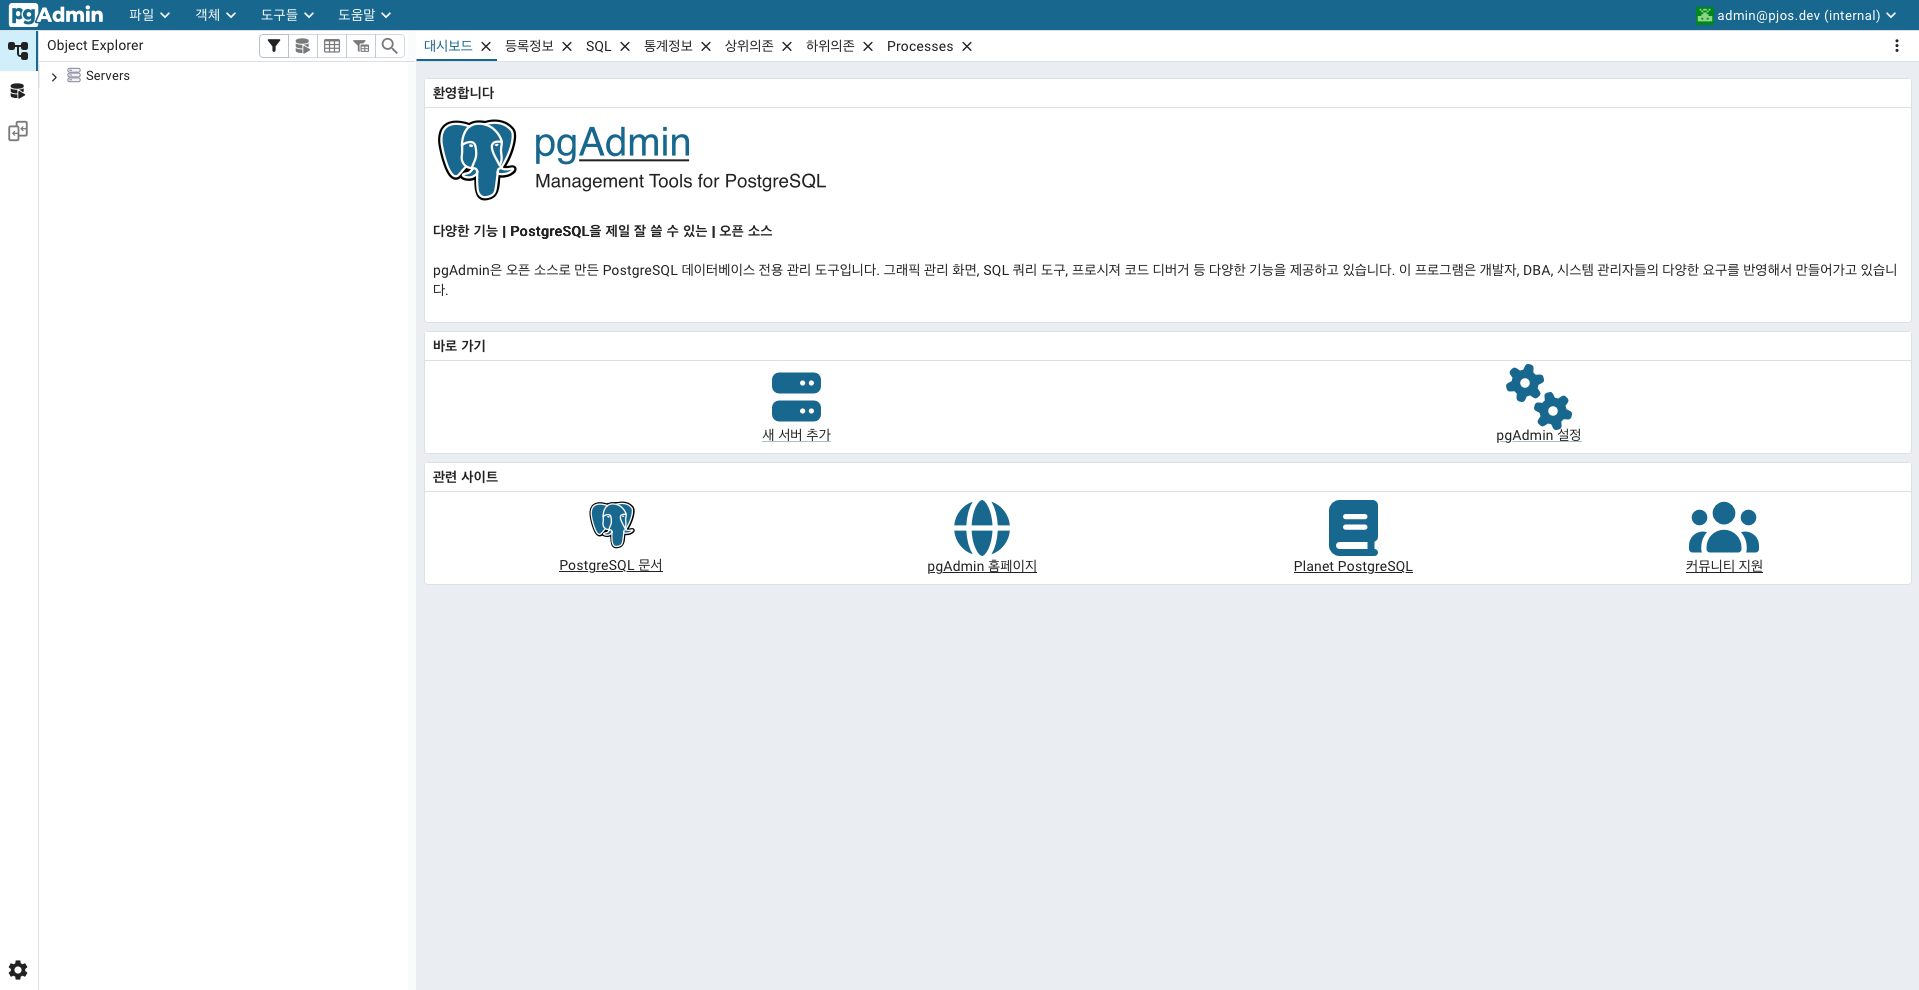This screenshot has height=990, width=1919.
Task: Click the community support people icon
Action: [1724, 528]
